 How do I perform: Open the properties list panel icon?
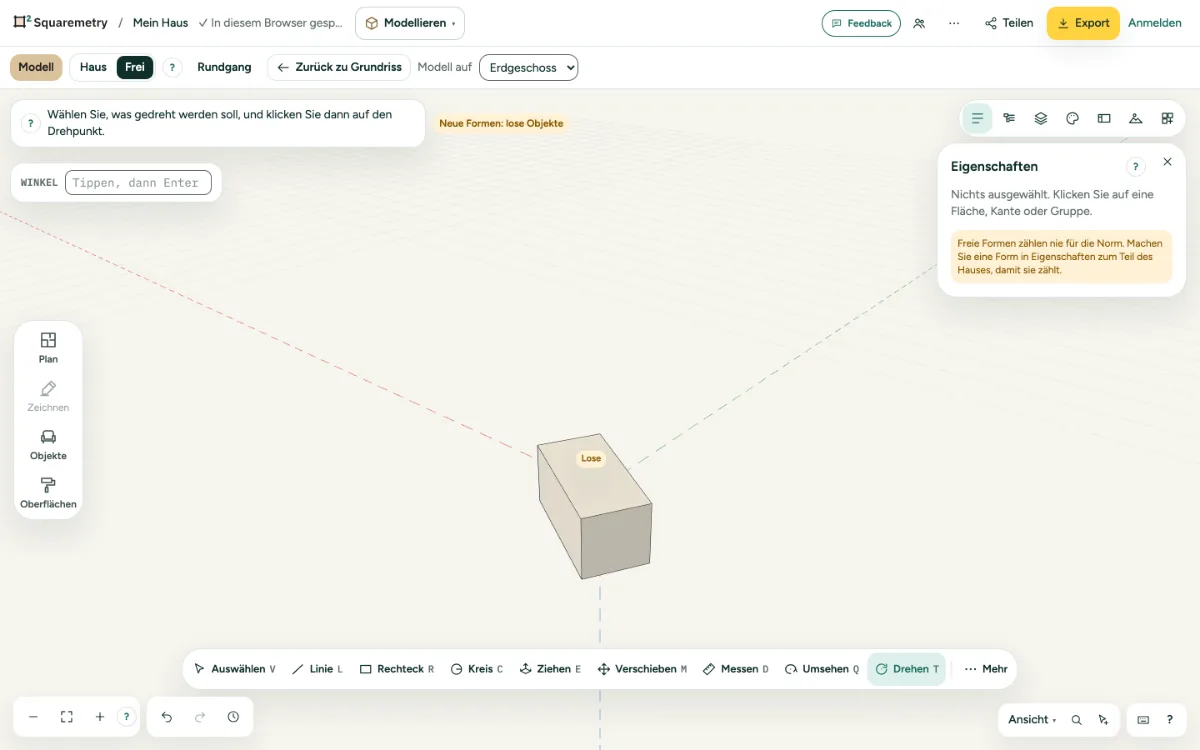[977, 118]
